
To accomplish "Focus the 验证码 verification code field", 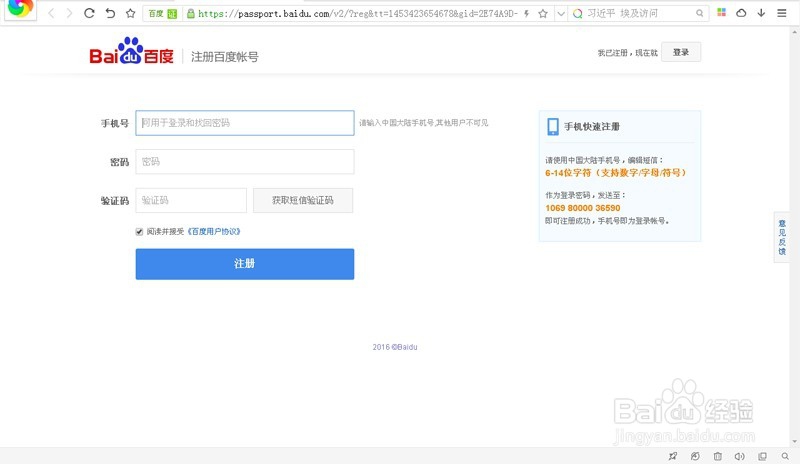I will [x=191, y=201].
